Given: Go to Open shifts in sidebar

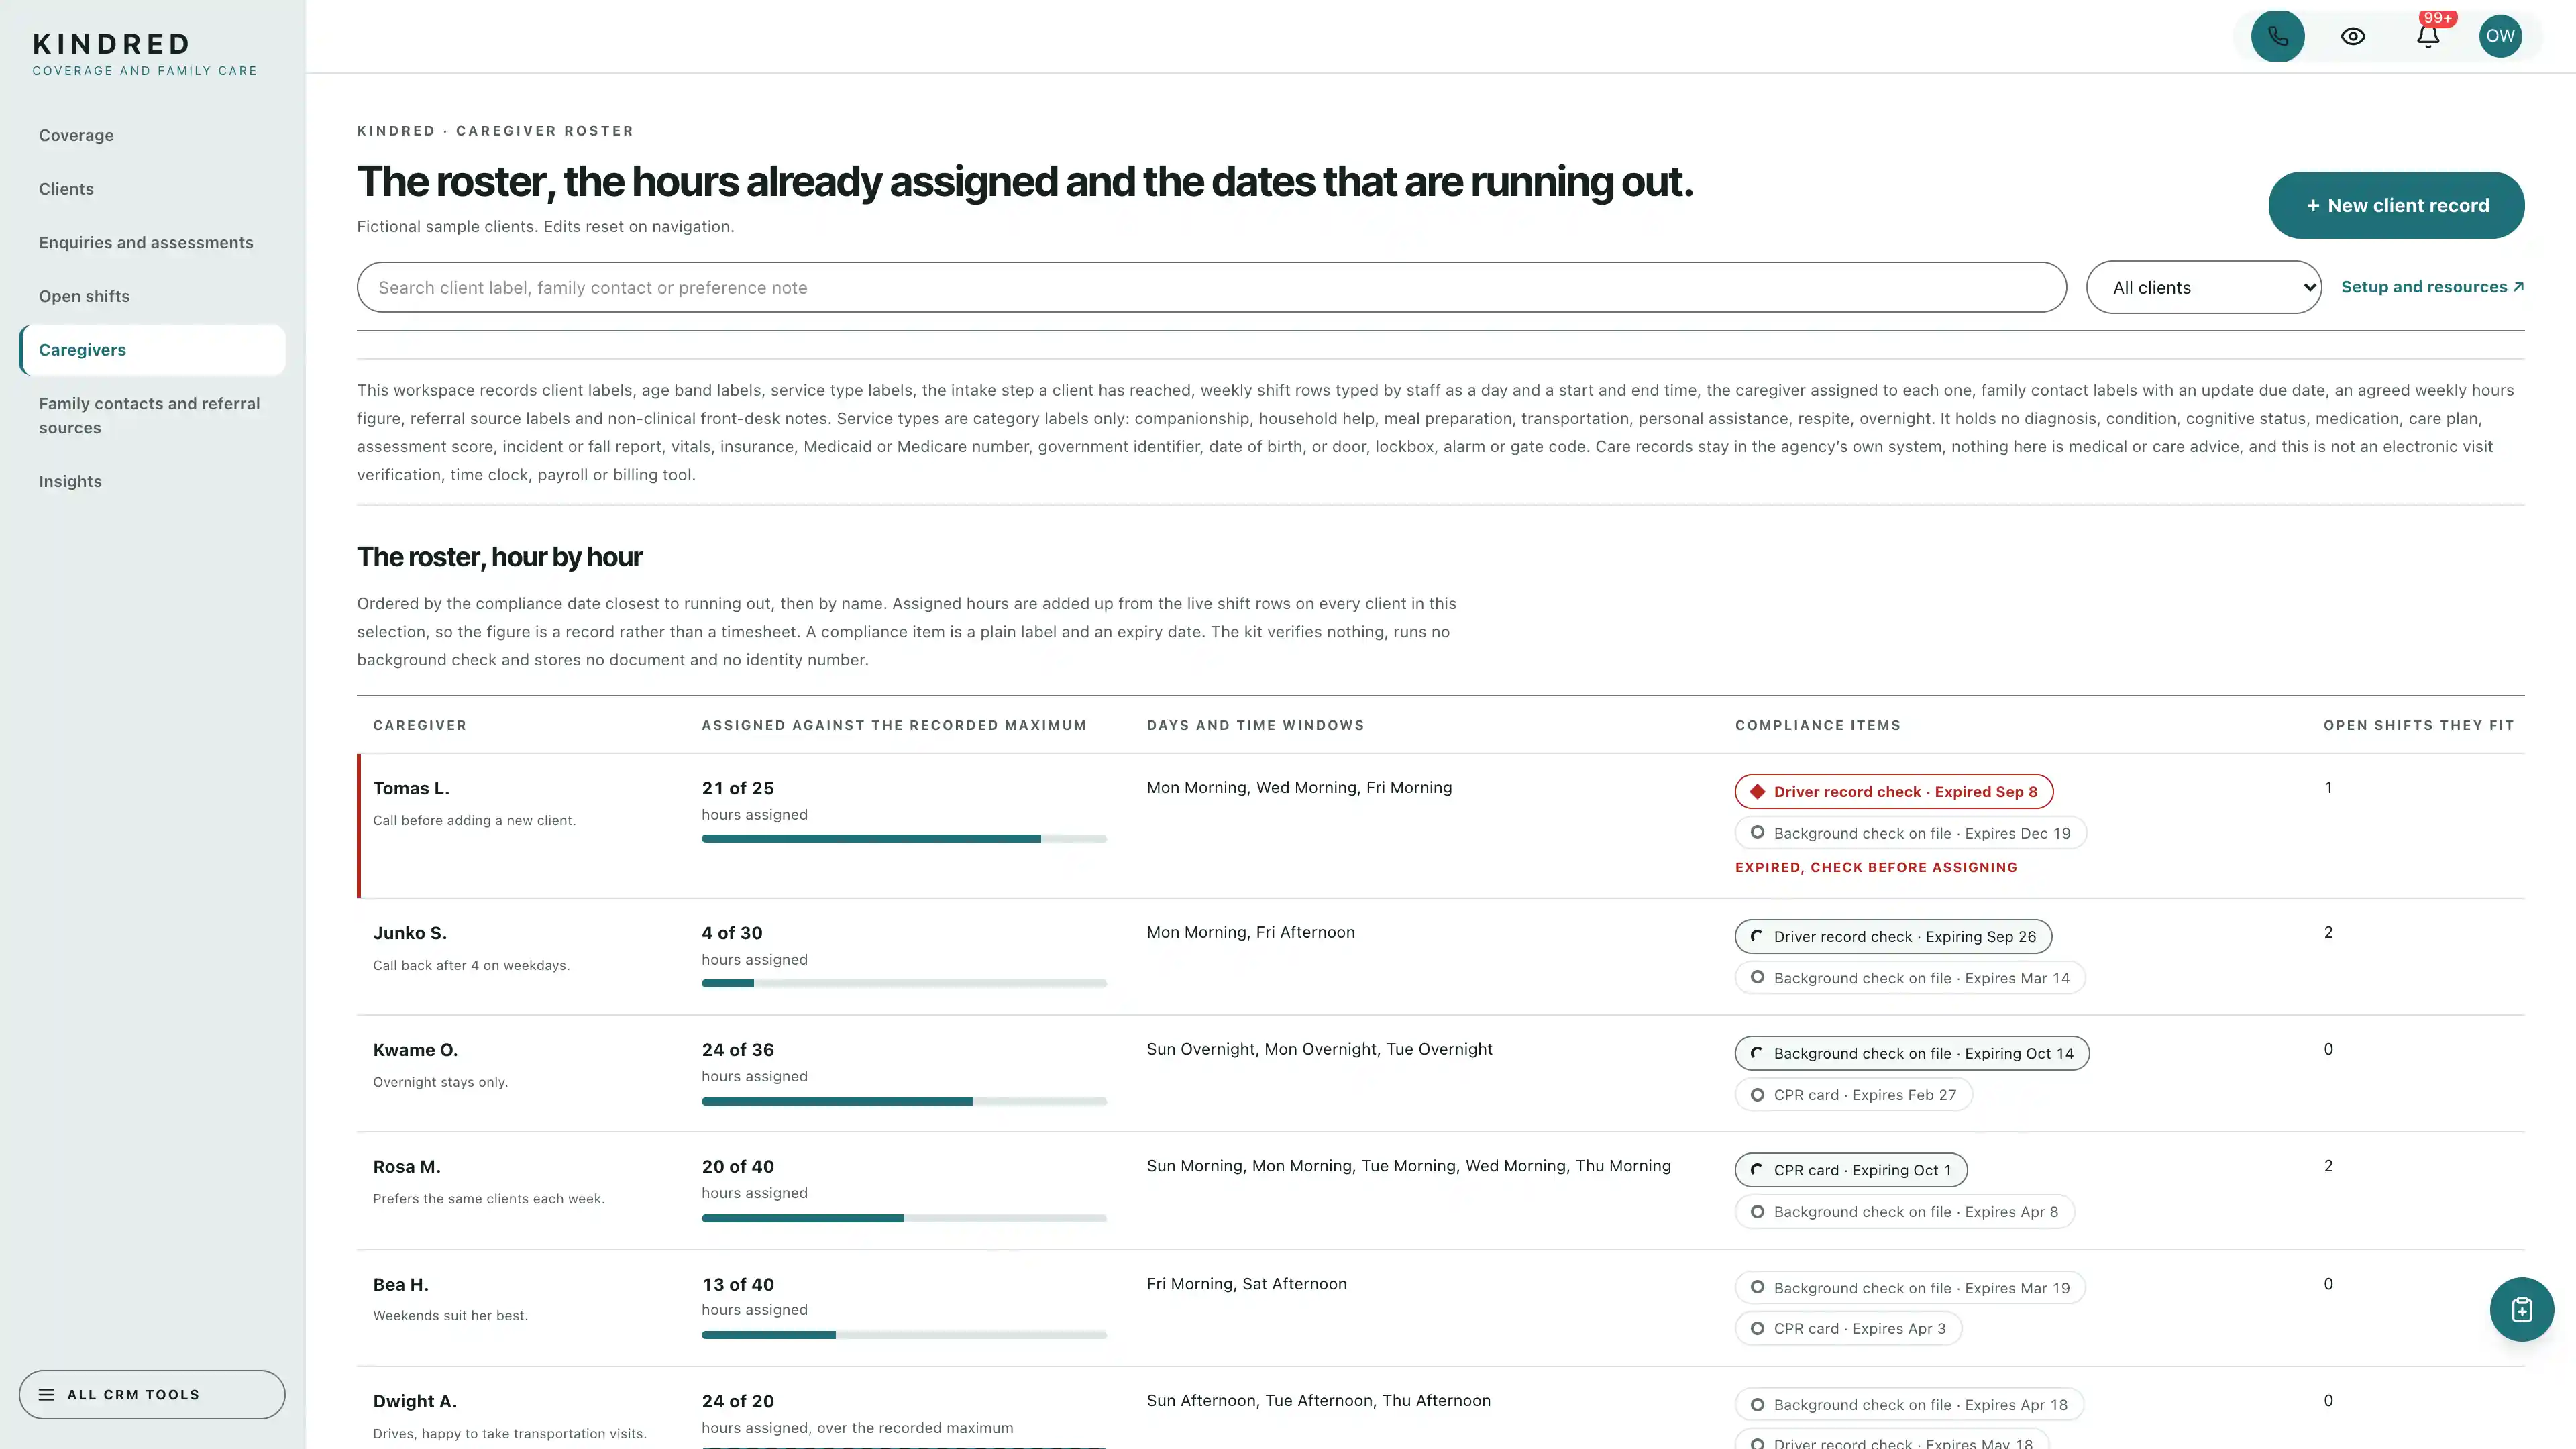Looking at the screenshot, I should tap(84, 296).
